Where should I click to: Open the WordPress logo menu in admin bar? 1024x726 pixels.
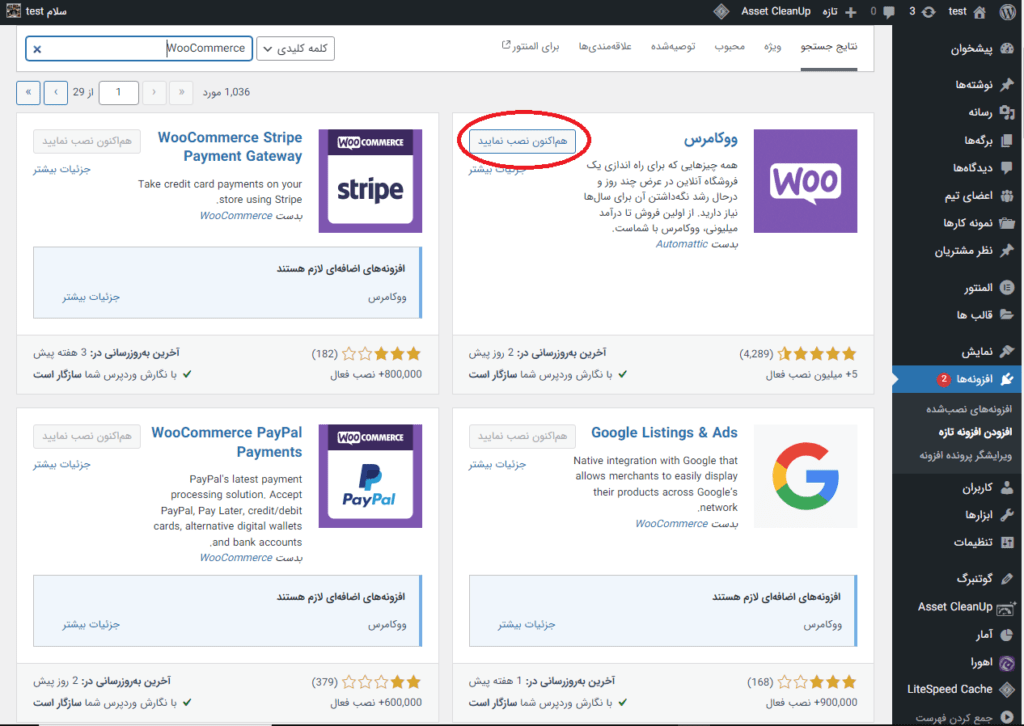tap(1008, 12)
